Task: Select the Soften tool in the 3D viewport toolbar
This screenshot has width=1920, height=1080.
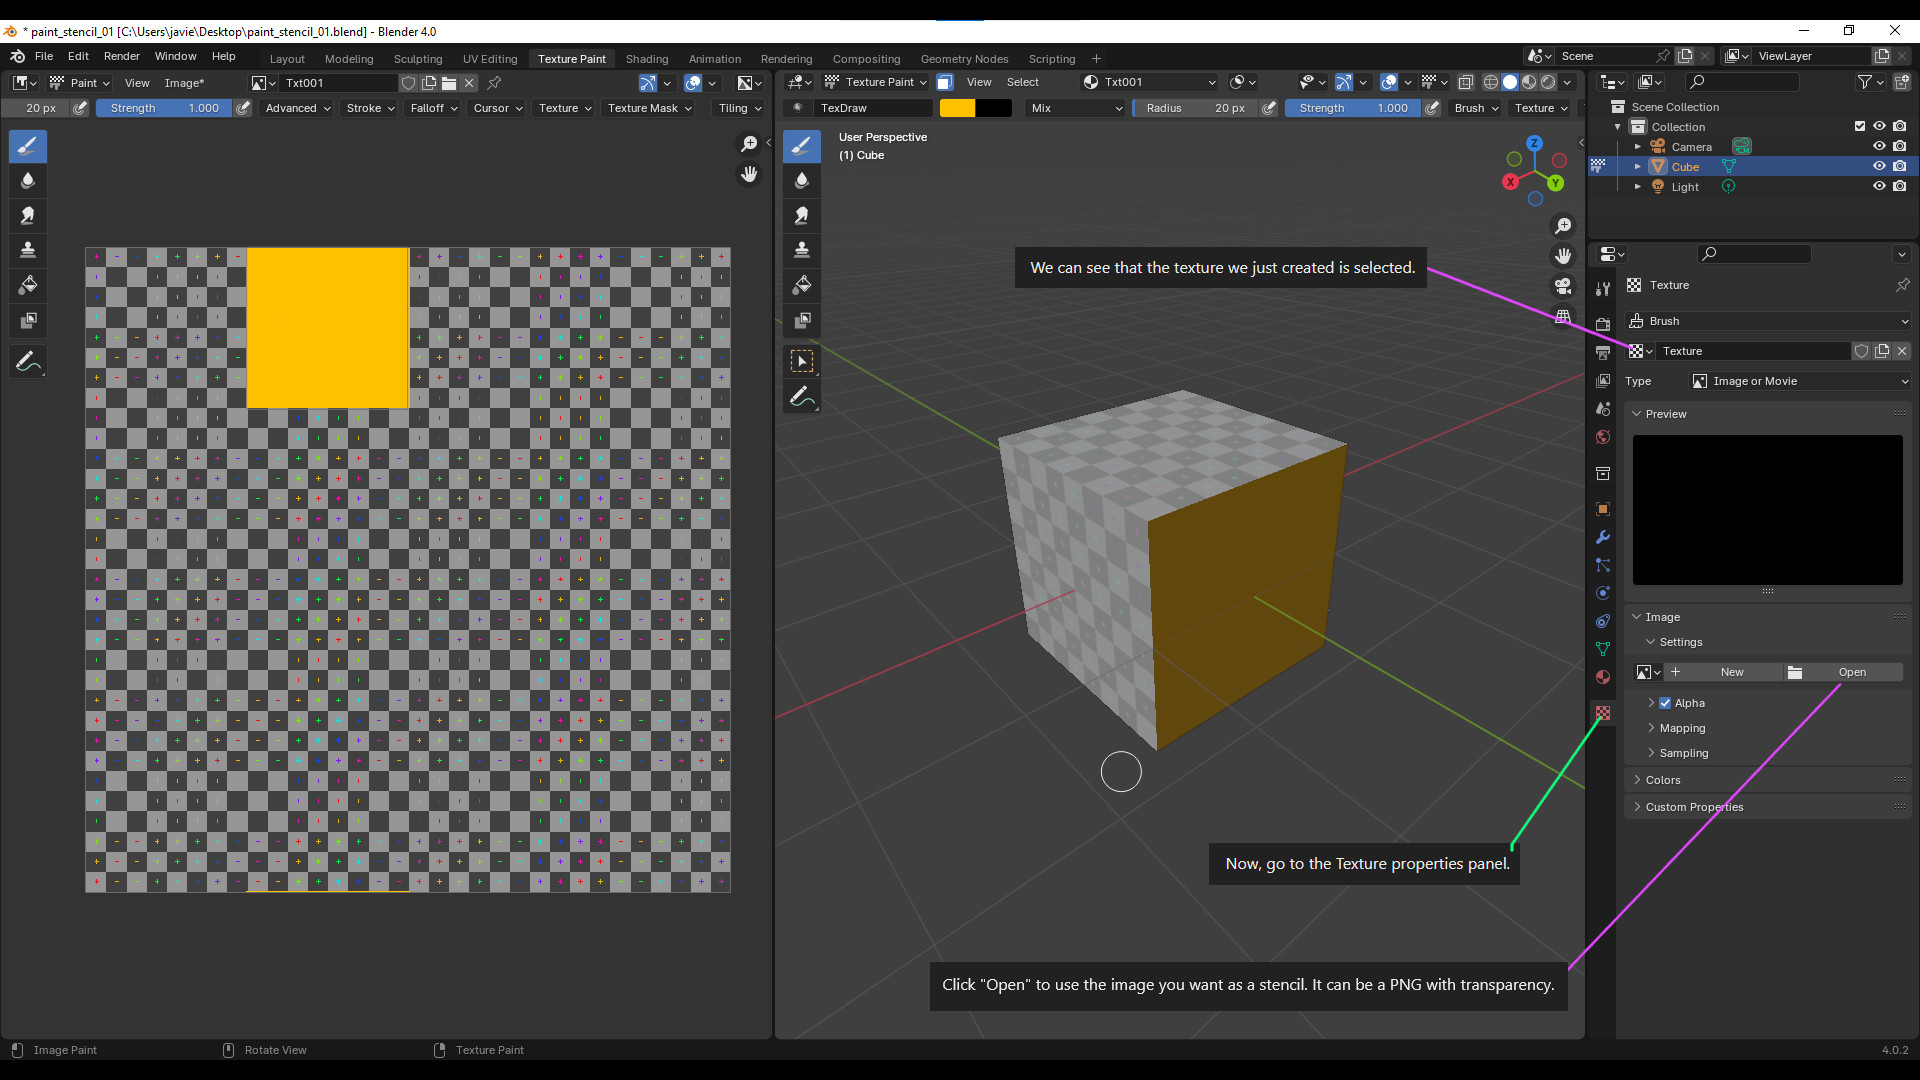Action: [801, 181]
